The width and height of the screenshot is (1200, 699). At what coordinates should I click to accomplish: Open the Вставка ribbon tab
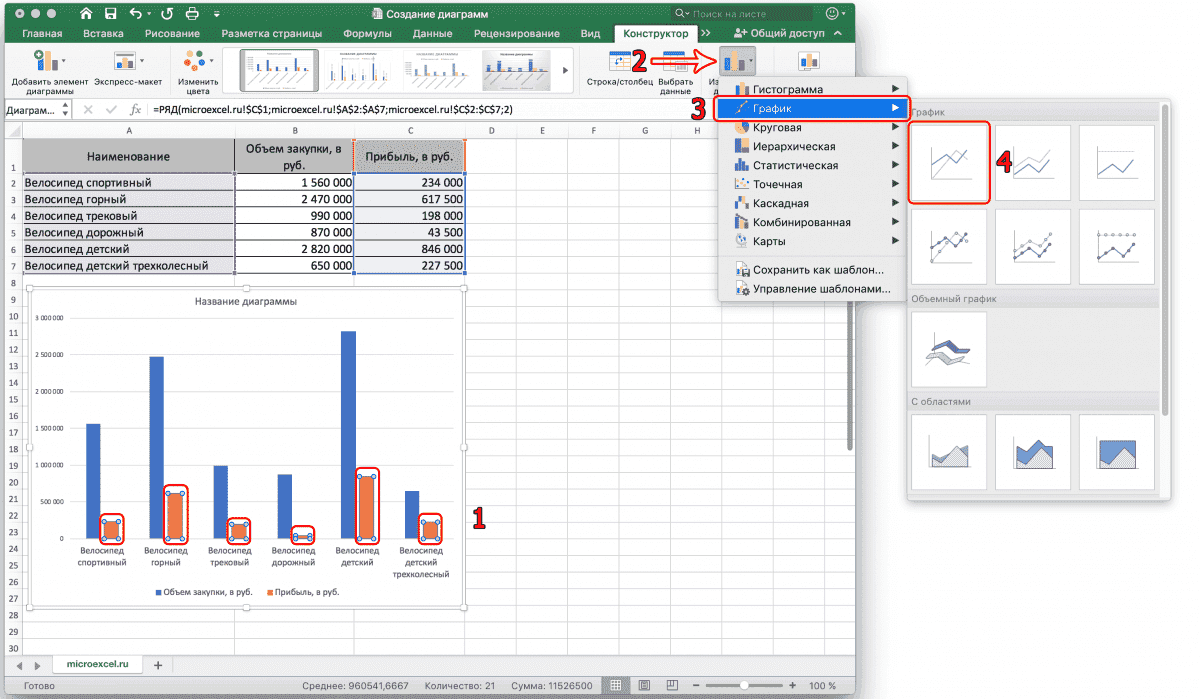[x=103, y=34]
